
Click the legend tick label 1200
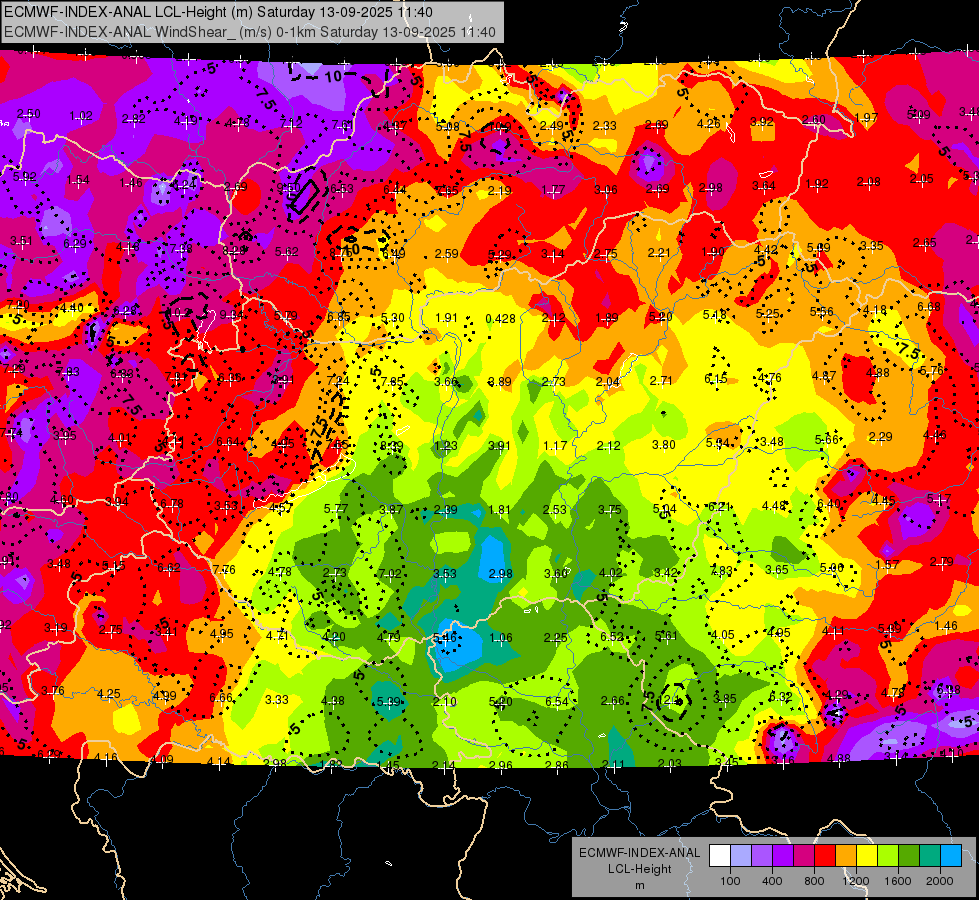coord(855,881)
